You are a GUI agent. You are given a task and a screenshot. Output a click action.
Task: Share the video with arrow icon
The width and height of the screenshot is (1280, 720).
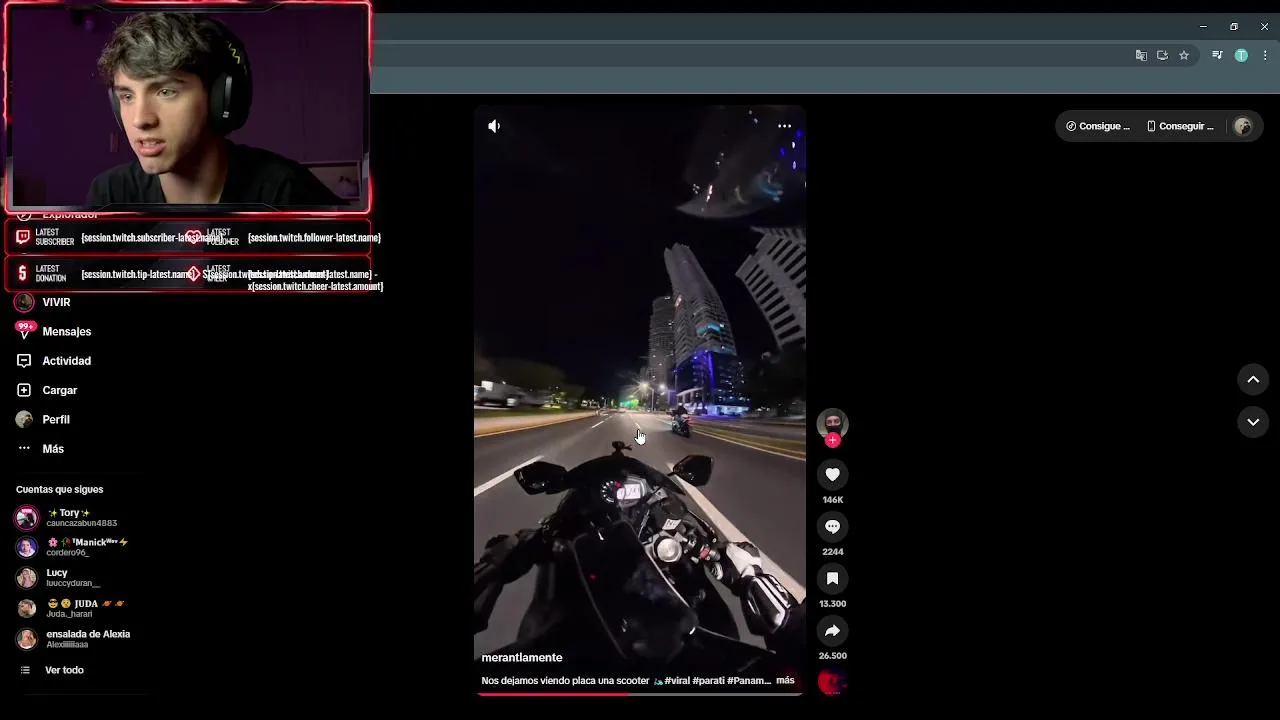(832, 630)
